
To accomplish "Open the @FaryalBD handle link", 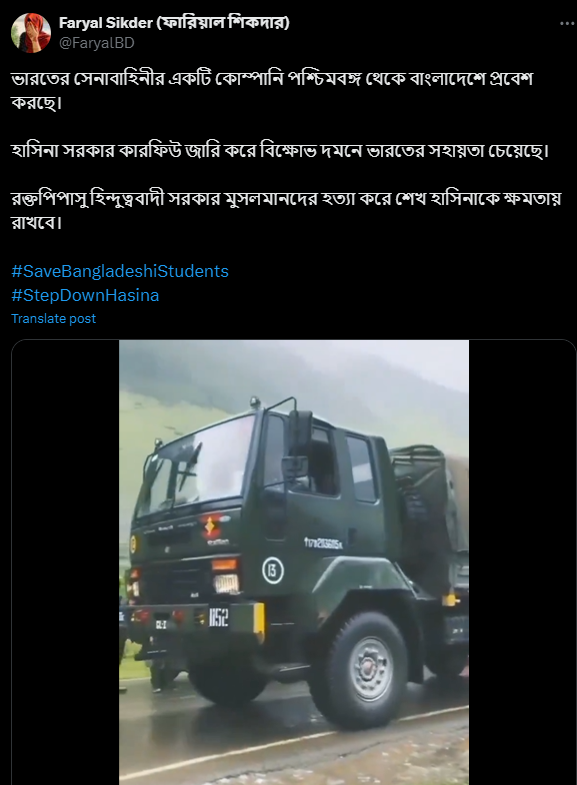I will coord(97,43).
